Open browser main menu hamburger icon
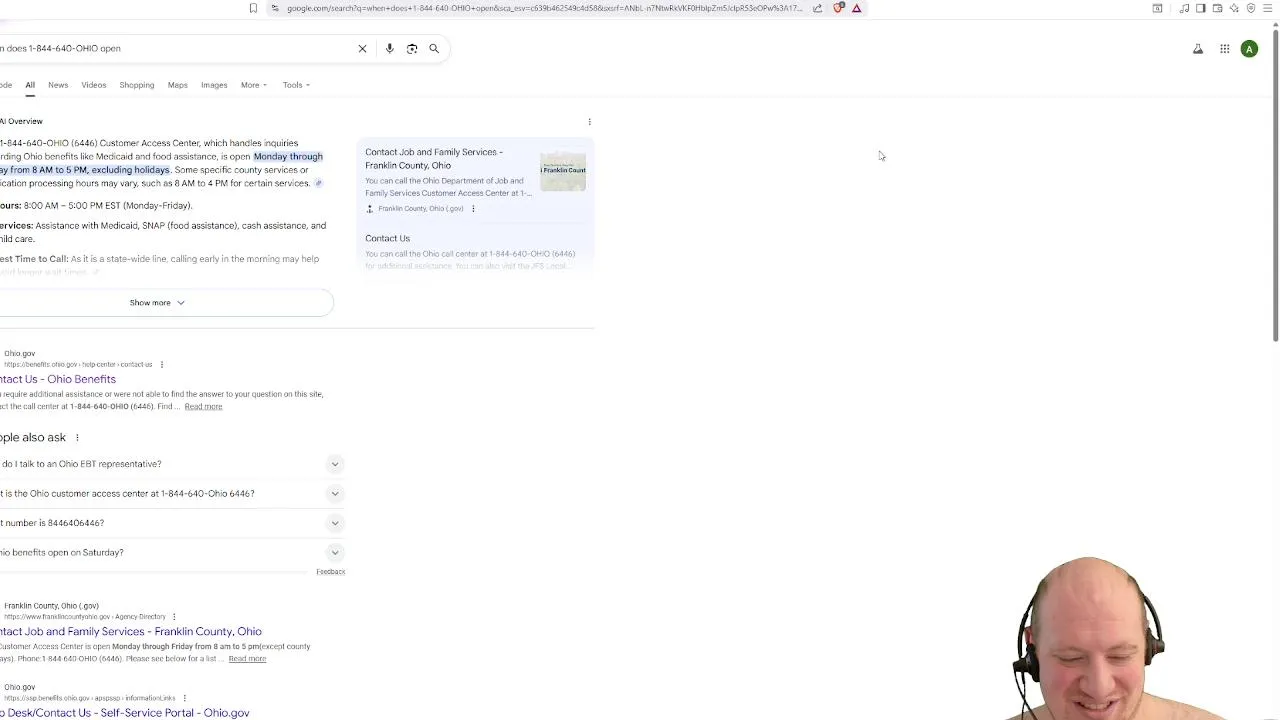 [1268, 8]
